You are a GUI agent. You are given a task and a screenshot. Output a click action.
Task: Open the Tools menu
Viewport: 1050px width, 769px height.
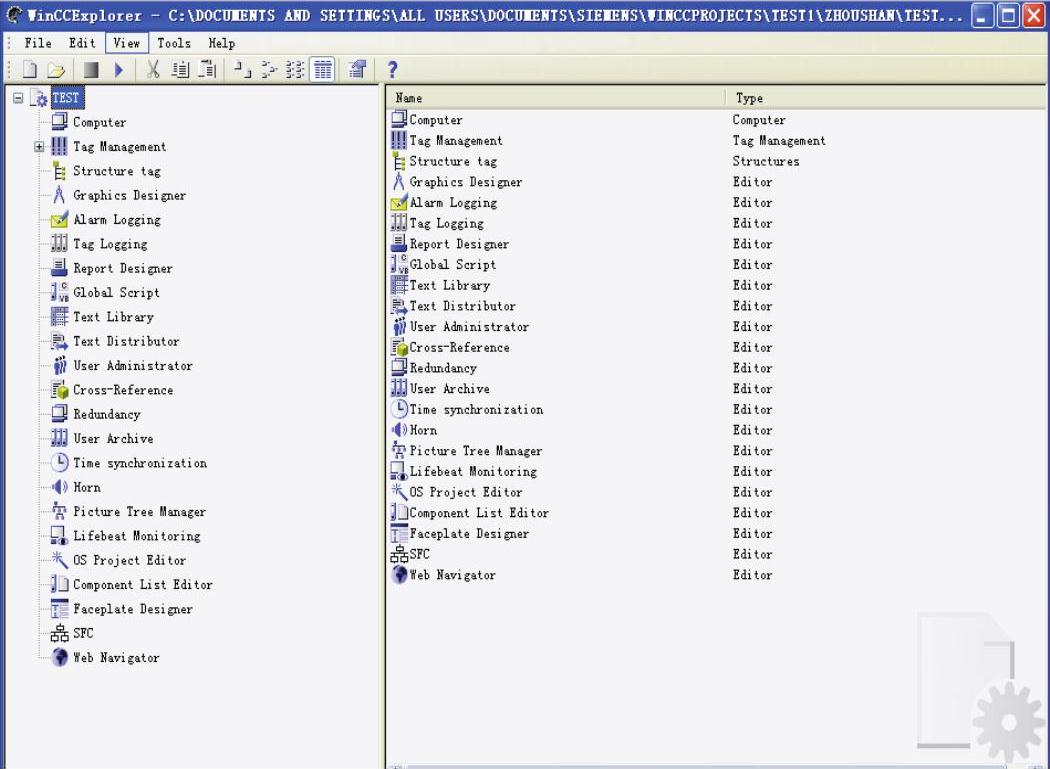[x=173, y=43]
